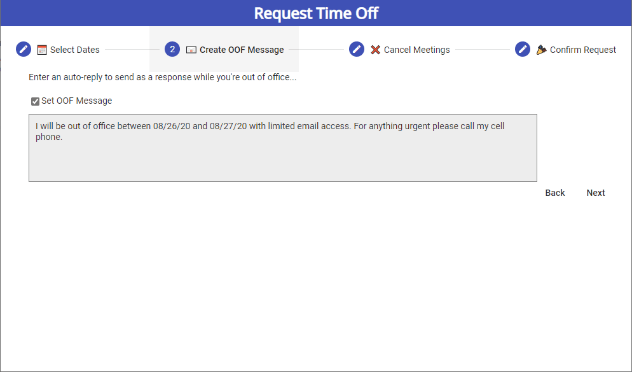Click the Set OOF Message label text
This screenshot has width=632, height=372.
(x=77, y=101)
